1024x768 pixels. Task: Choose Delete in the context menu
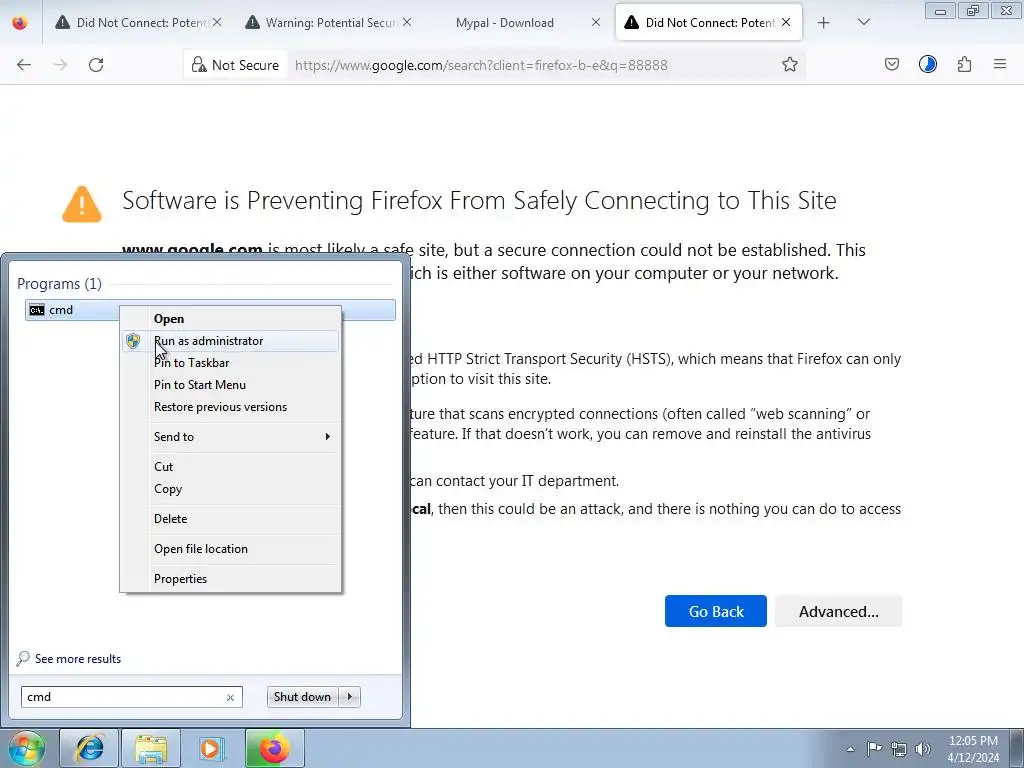[230, 519]
